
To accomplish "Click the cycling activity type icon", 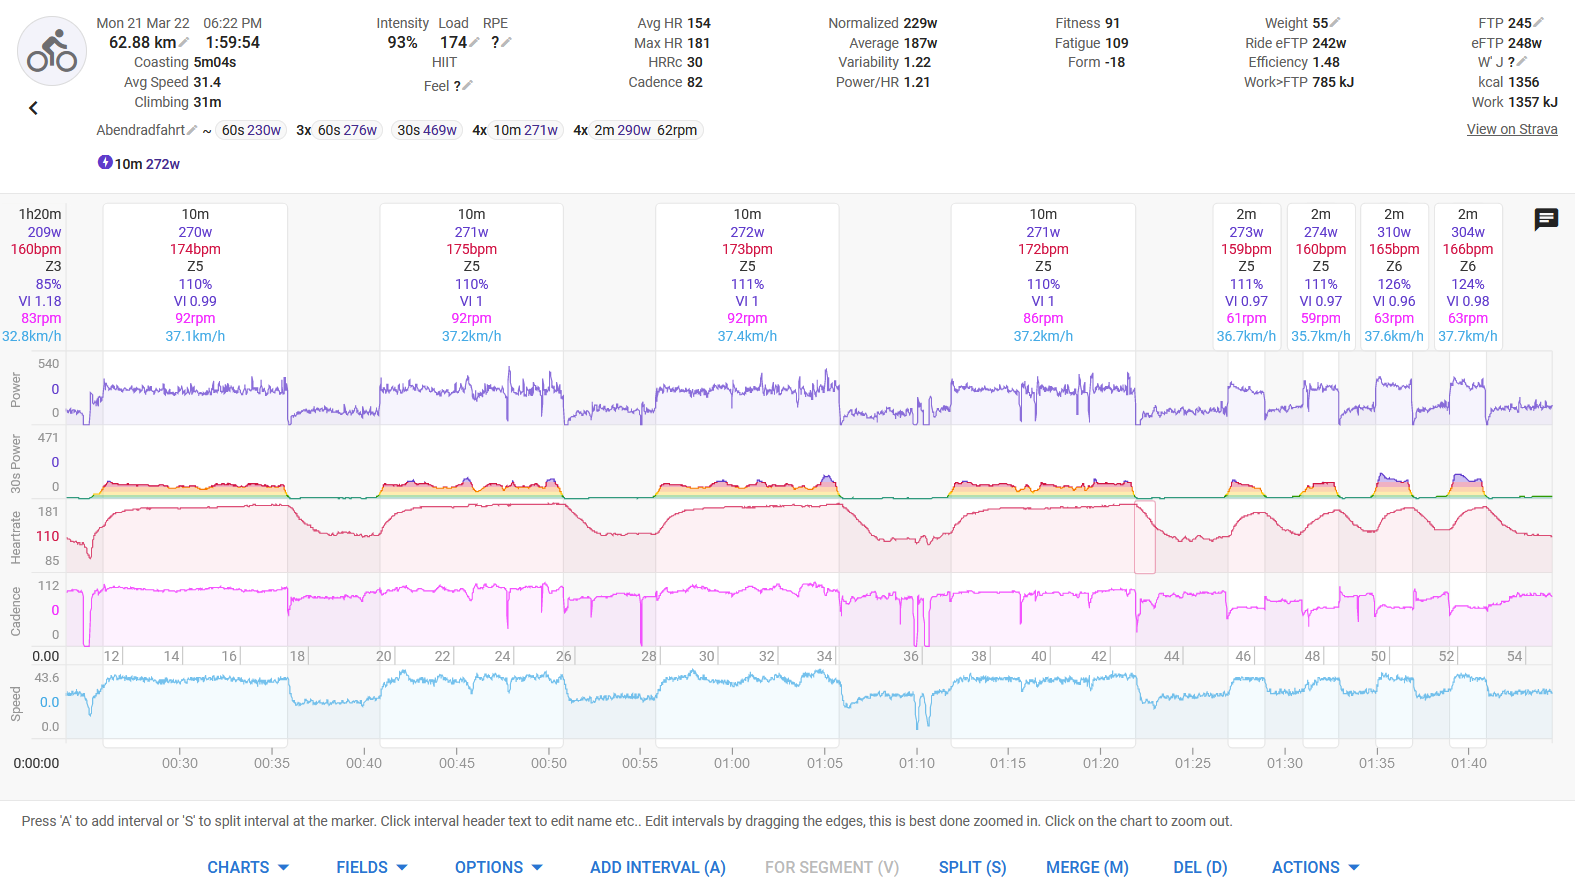I will click(x=52, y=51).
